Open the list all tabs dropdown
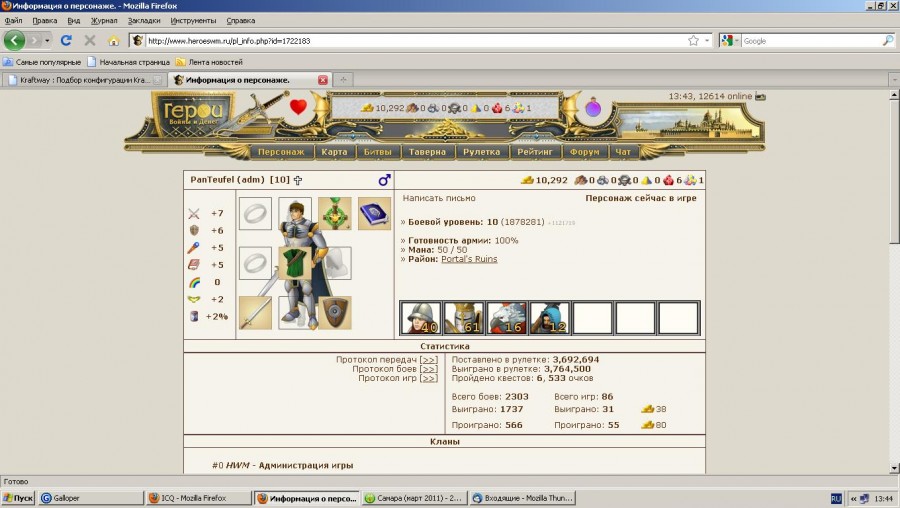900x508 pixels. pyautogui.click(x=891, y=79)
